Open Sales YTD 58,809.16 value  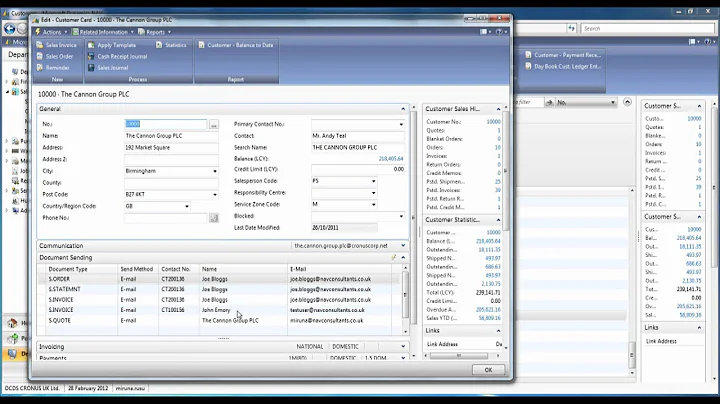pyautogui.click(x=489, y=318)
